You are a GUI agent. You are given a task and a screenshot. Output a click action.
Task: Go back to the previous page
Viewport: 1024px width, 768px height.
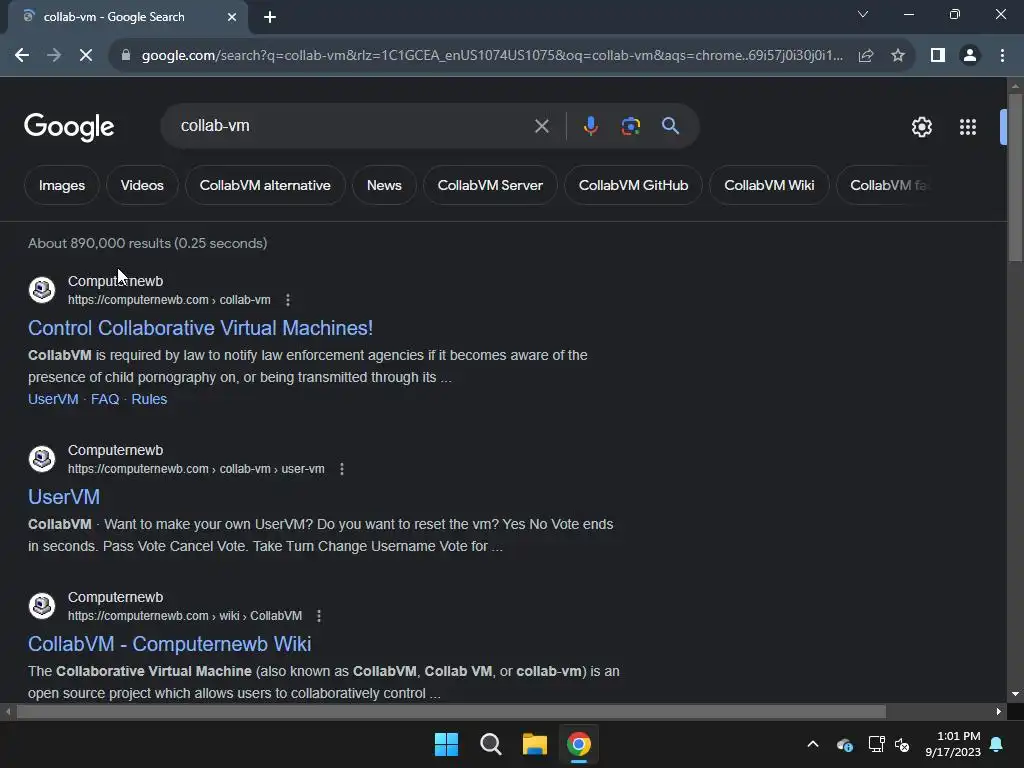22,56
